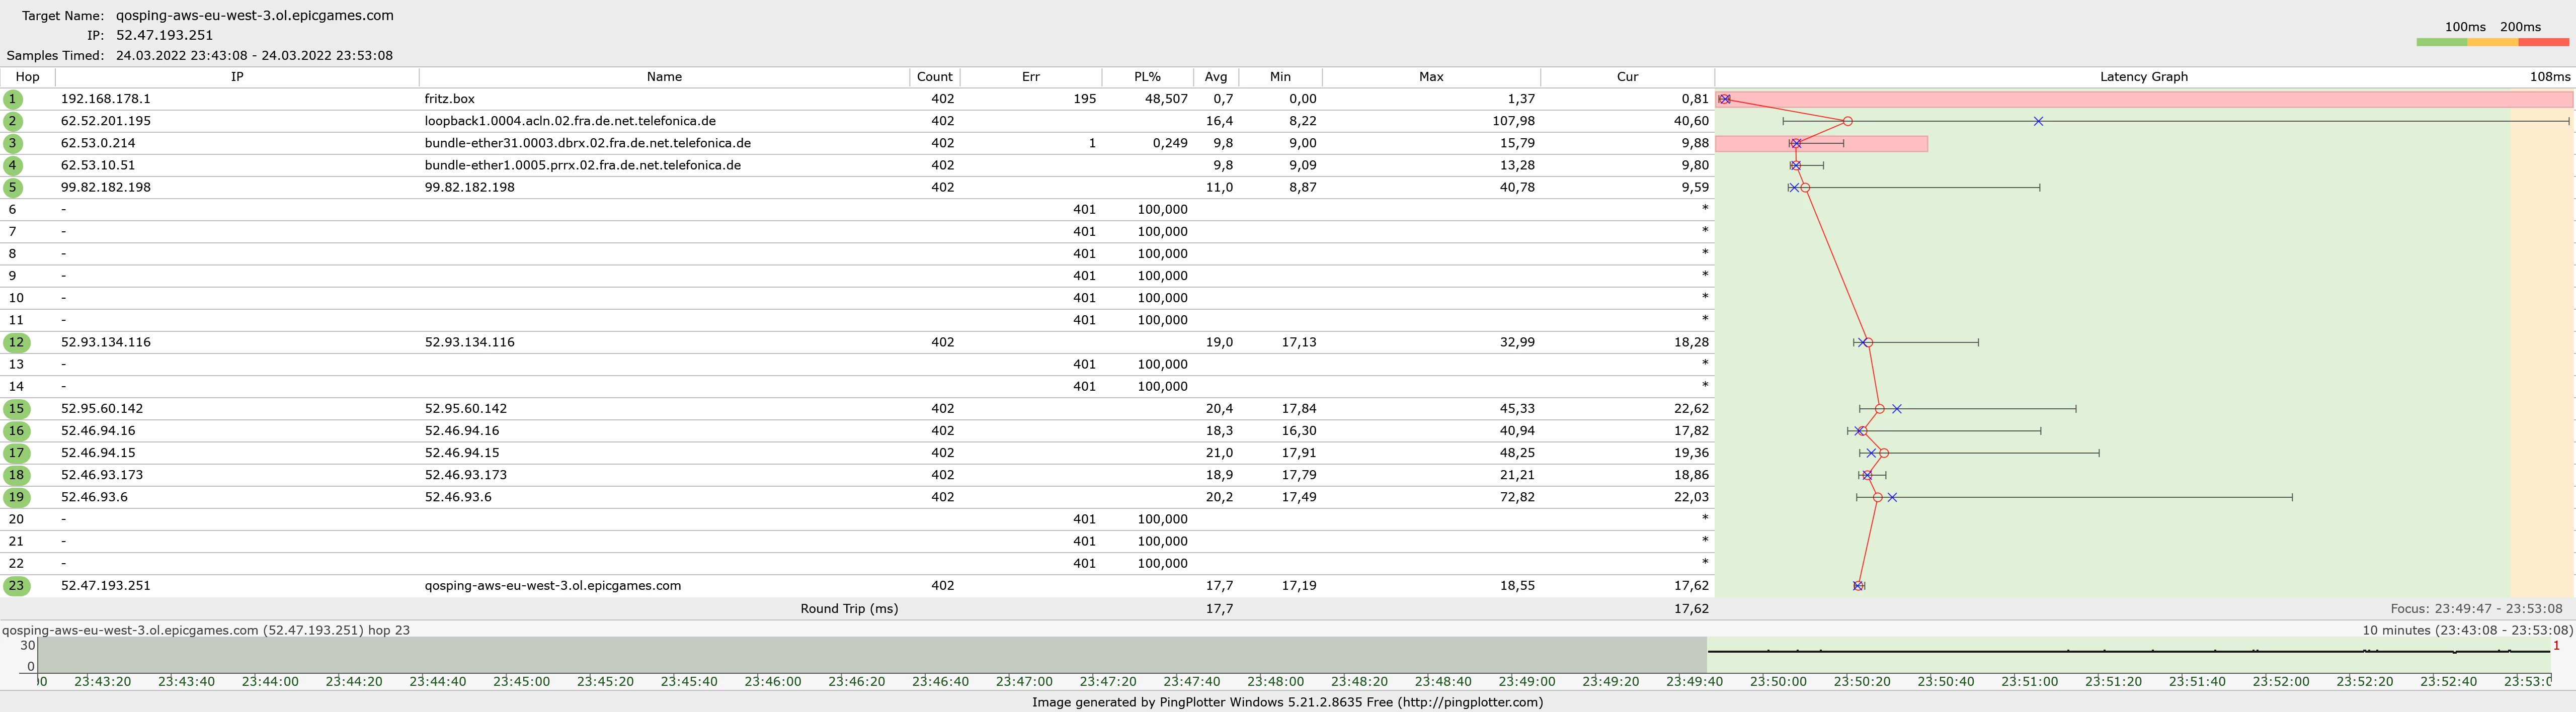
Task: Select the hop 19 green circle
Action: pyautogui.click(x=16, y=497)
